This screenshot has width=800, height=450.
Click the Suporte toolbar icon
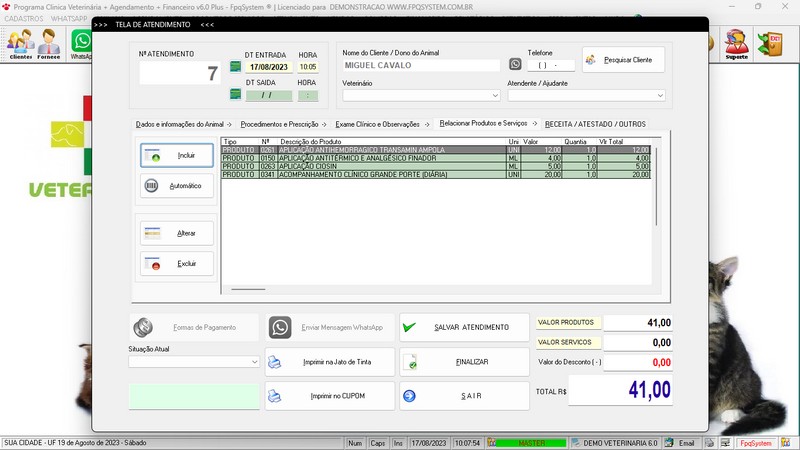737,43
